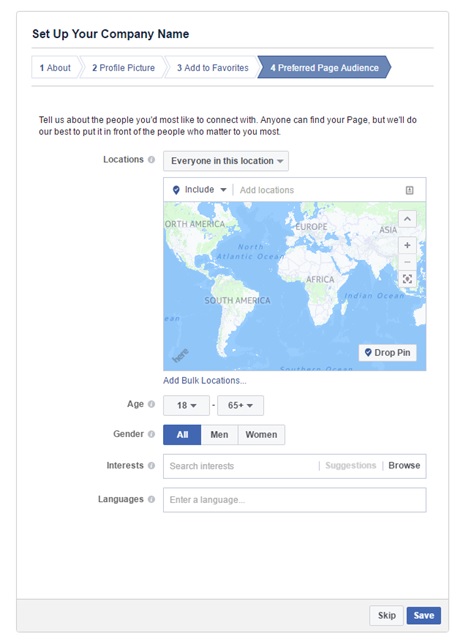Open the Include dropdown

201,190
